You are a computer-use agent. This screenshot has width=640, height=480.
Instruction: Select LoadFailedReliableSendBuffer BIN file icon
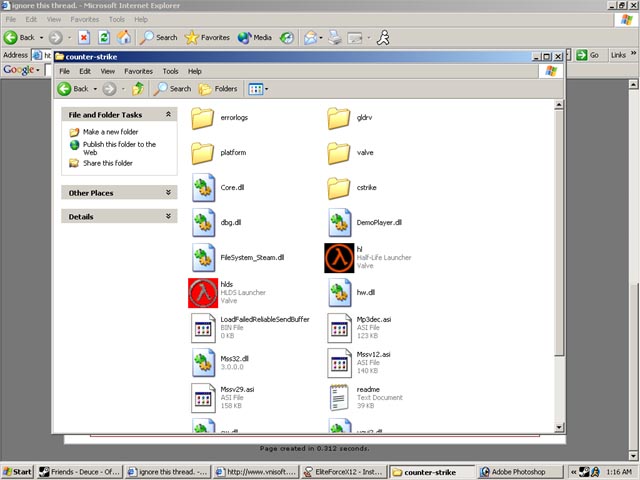(203, 328)
